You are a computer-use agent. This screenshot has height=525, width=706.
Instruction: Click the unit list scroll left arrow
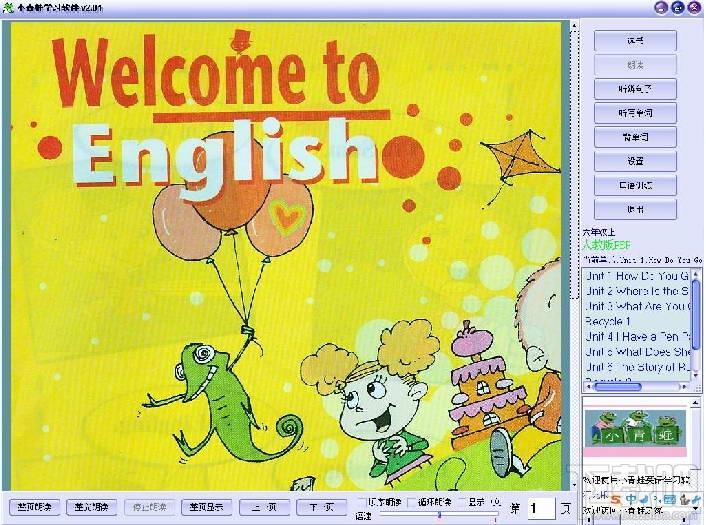[587, 386]
